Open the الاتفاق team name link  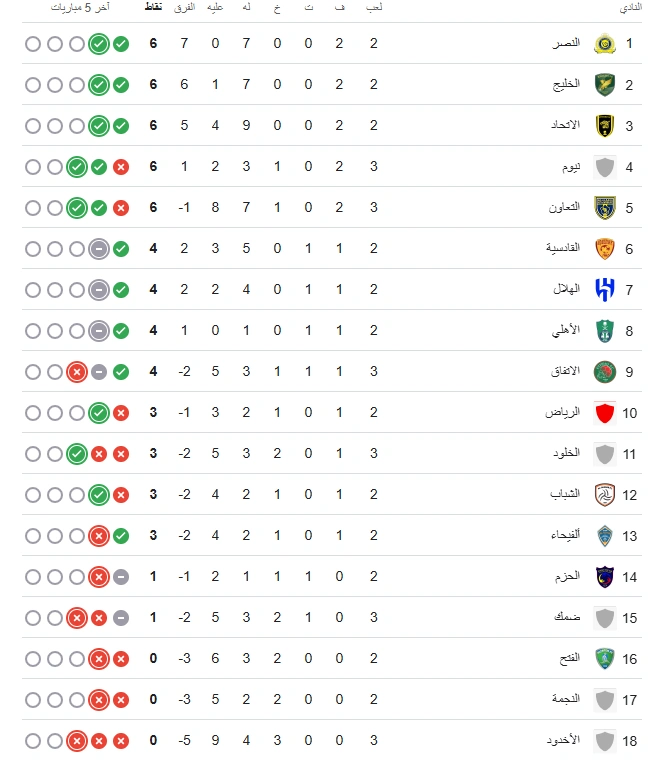click(565, 371)
